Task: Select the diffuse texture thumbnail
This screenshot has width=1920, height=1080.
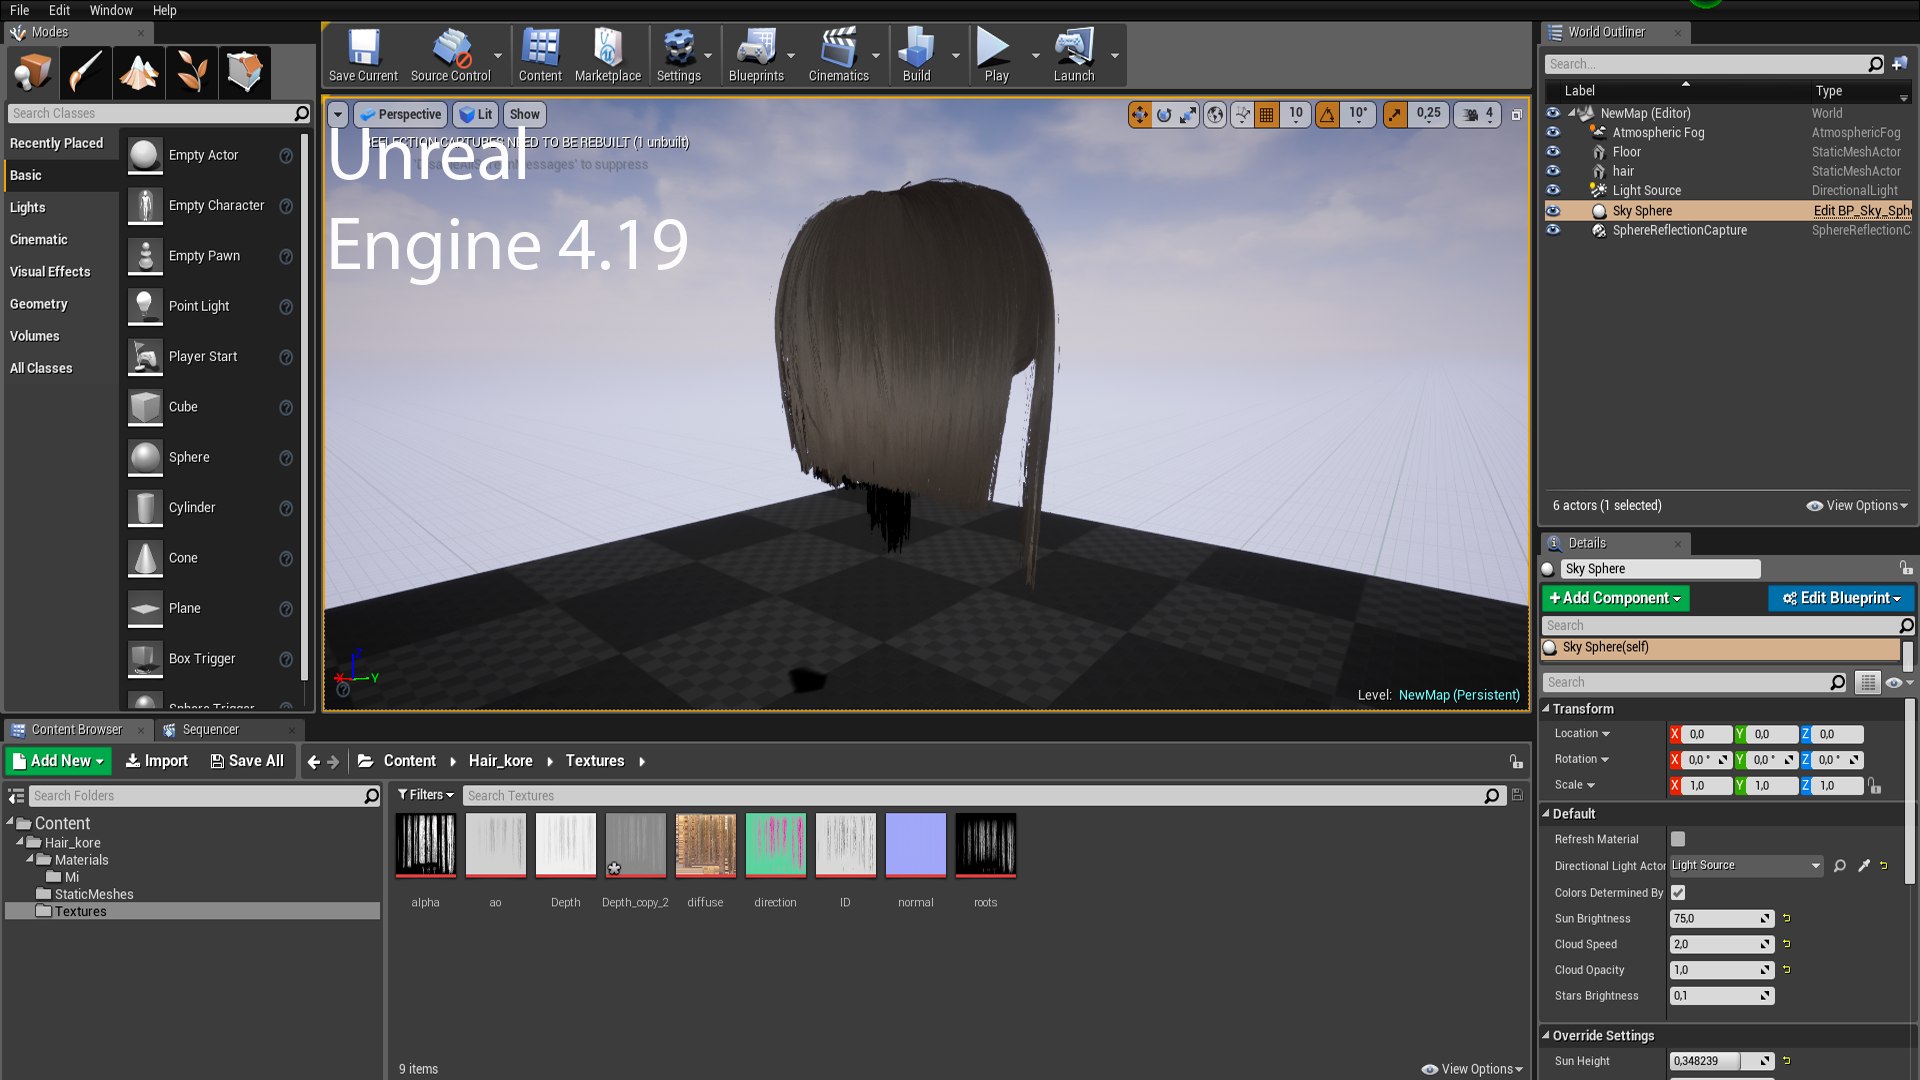Action: point(705,846)
